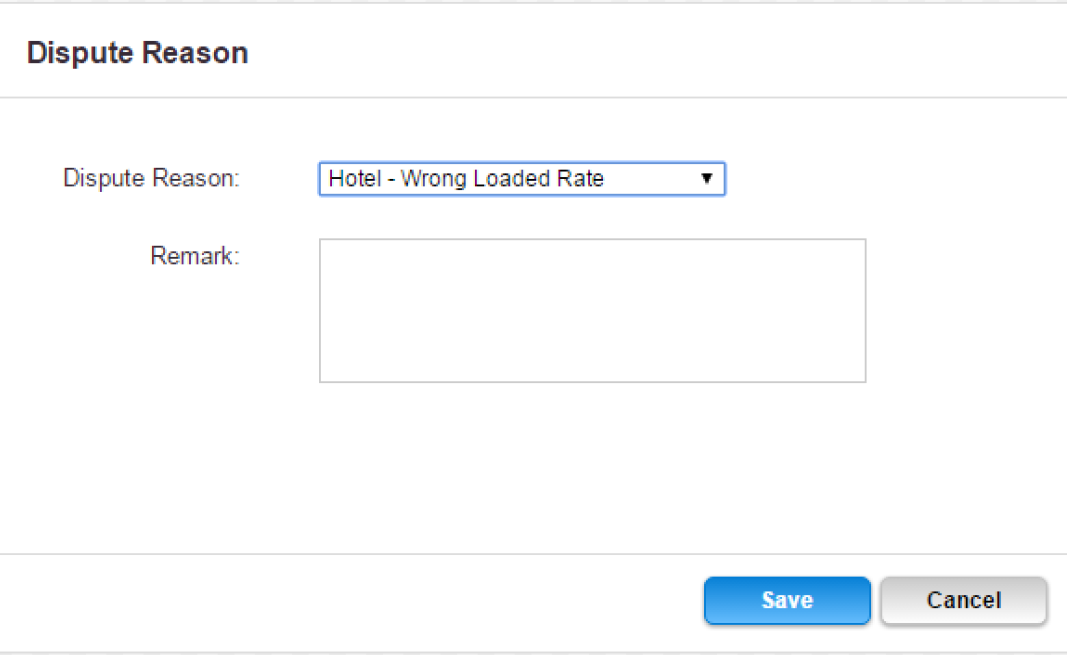Image resolution: width=1067 pixels, height=655 pixels.
Task: Click the bold "Dispute Reason" dialog title
Action: (x=137, y=53)
